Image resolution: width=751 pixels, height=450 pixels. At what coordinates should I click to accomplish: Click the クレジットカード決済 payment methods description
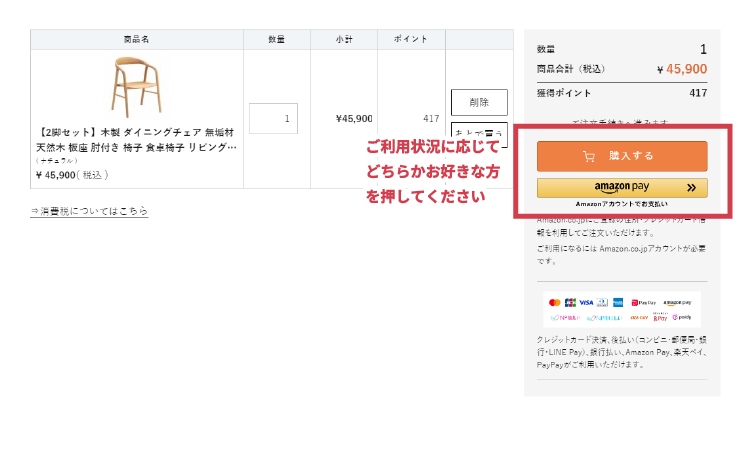click(x=622, y=352)
